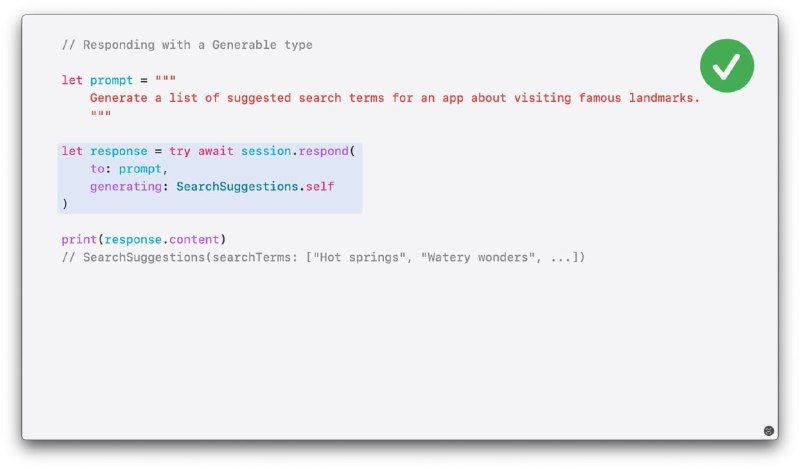
Task: Click the 'prompt' variable name in the let declaration
Action: pos(111,81)
